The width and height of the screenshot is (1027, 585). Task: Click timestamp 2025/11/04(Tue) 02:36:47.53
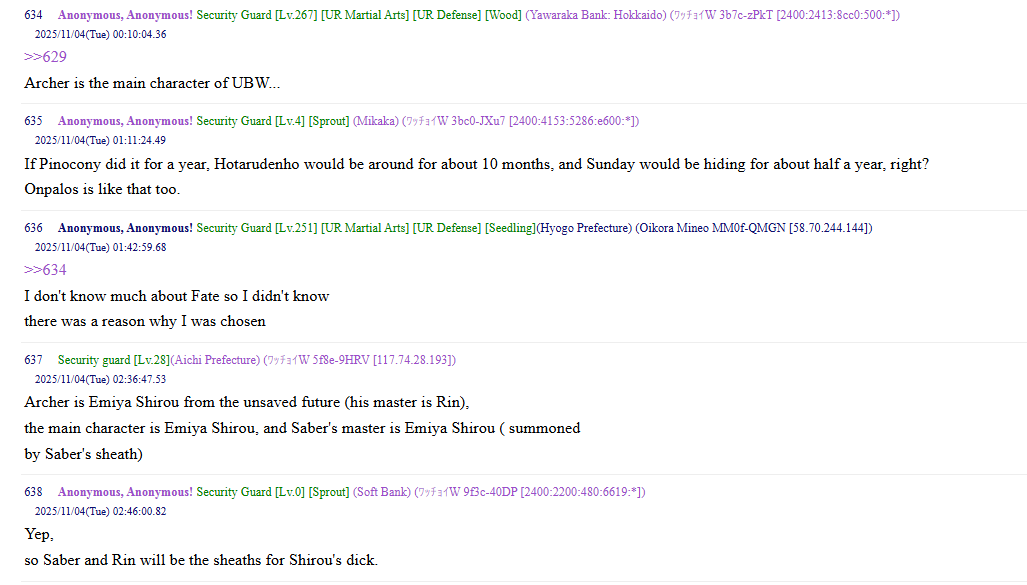[x=100, y=380]
